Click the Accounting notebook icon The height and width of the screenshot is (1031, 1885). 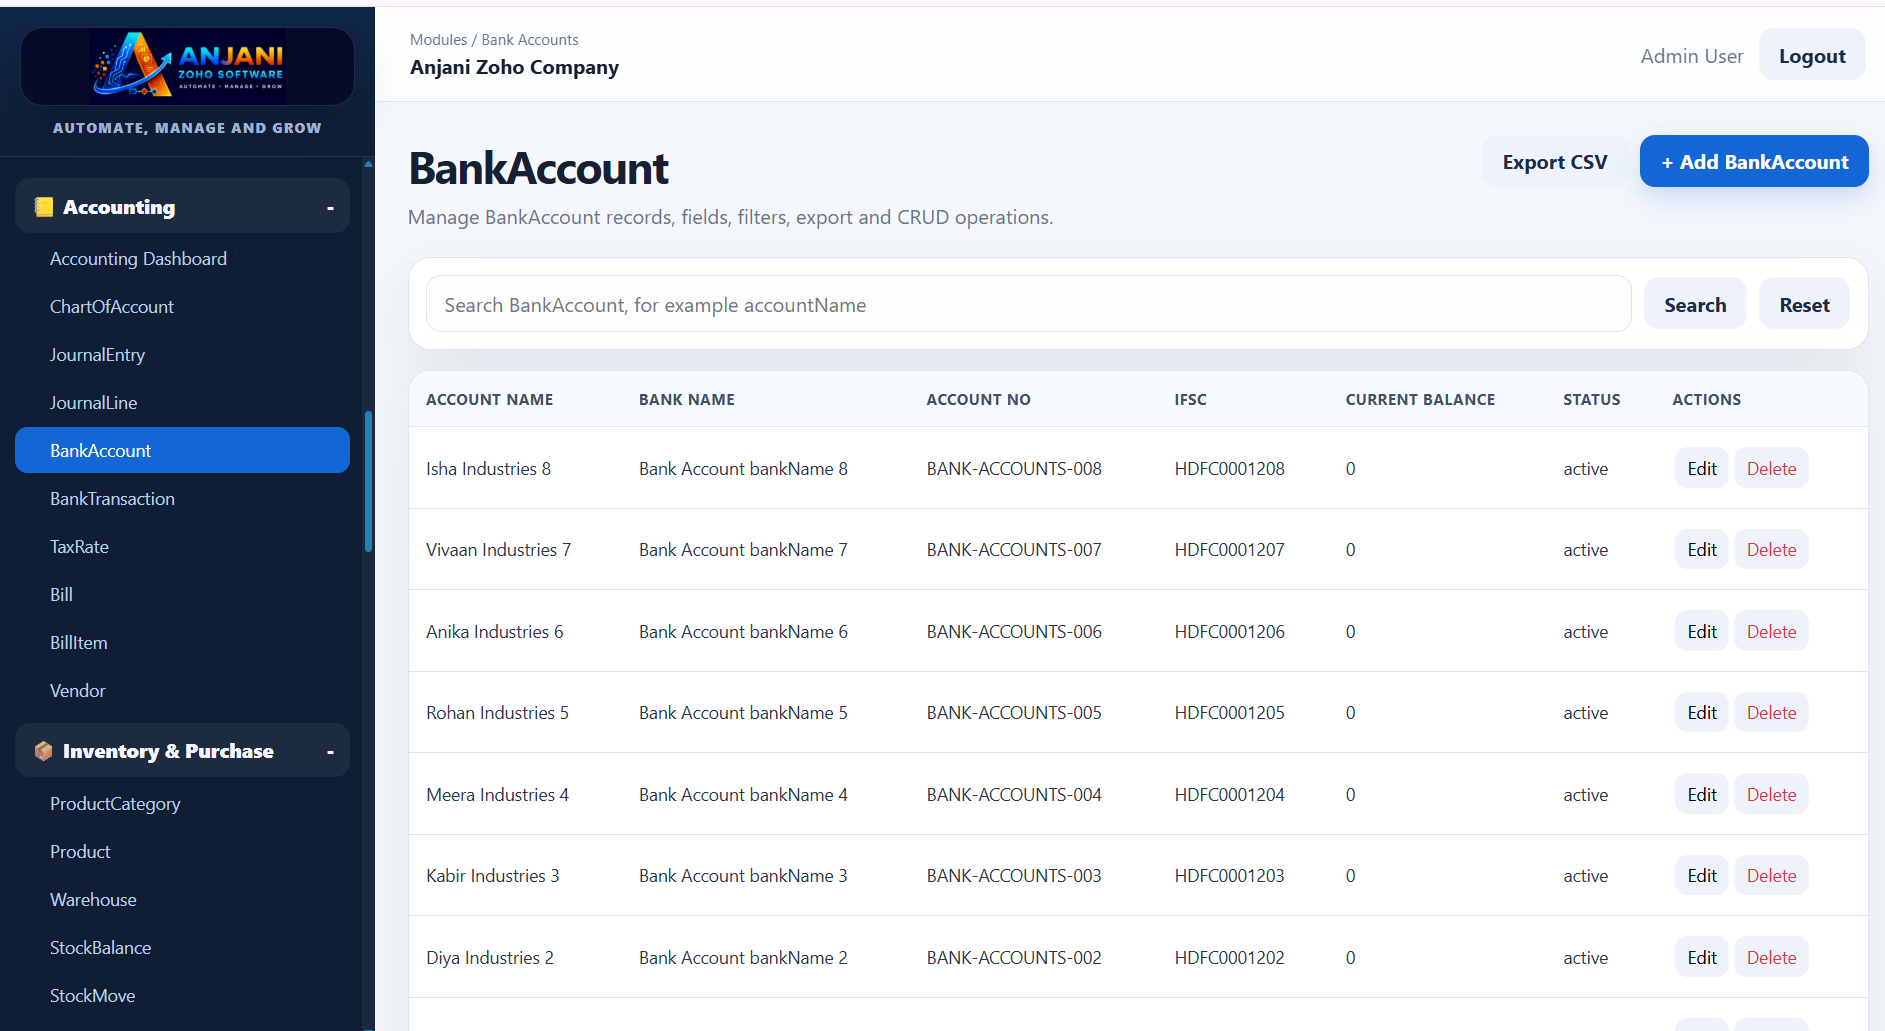pos(43,207)
